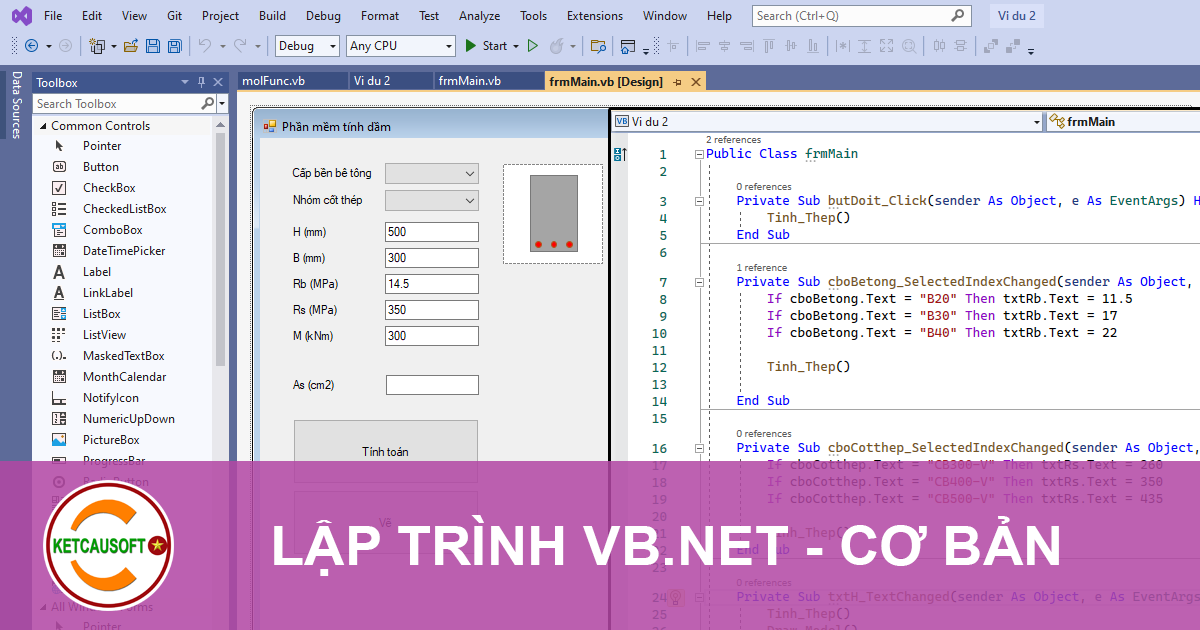1200x630 pixels.
Task: Click the empty As (cm2) result field
Action: coord(432,385)
